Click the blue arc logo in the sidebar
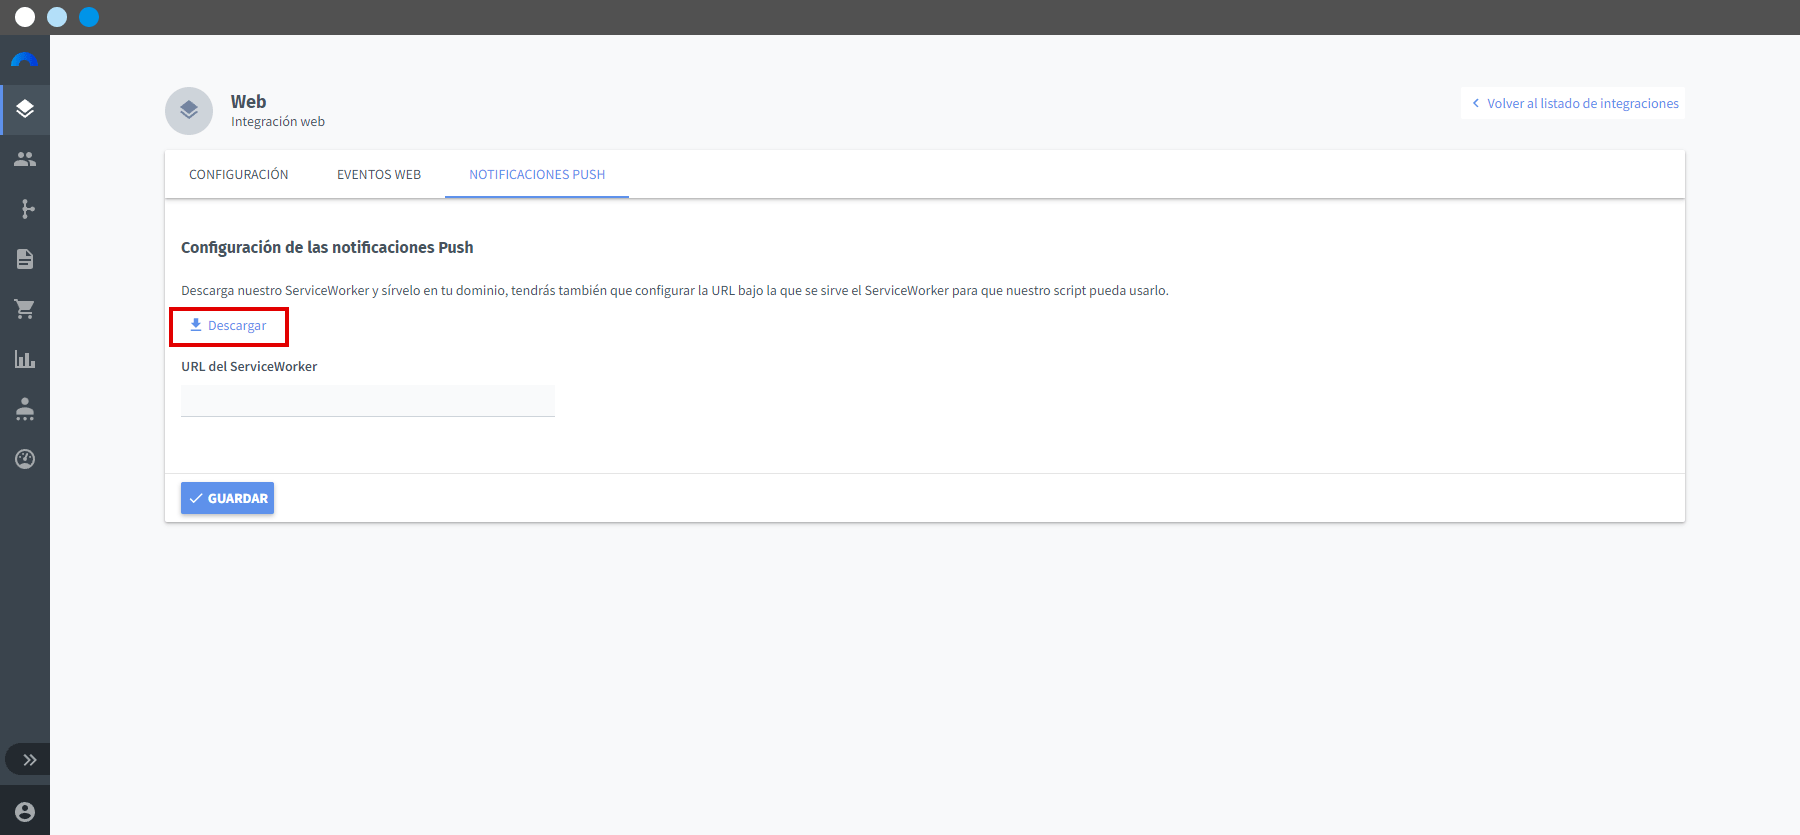 coord(24,60)
